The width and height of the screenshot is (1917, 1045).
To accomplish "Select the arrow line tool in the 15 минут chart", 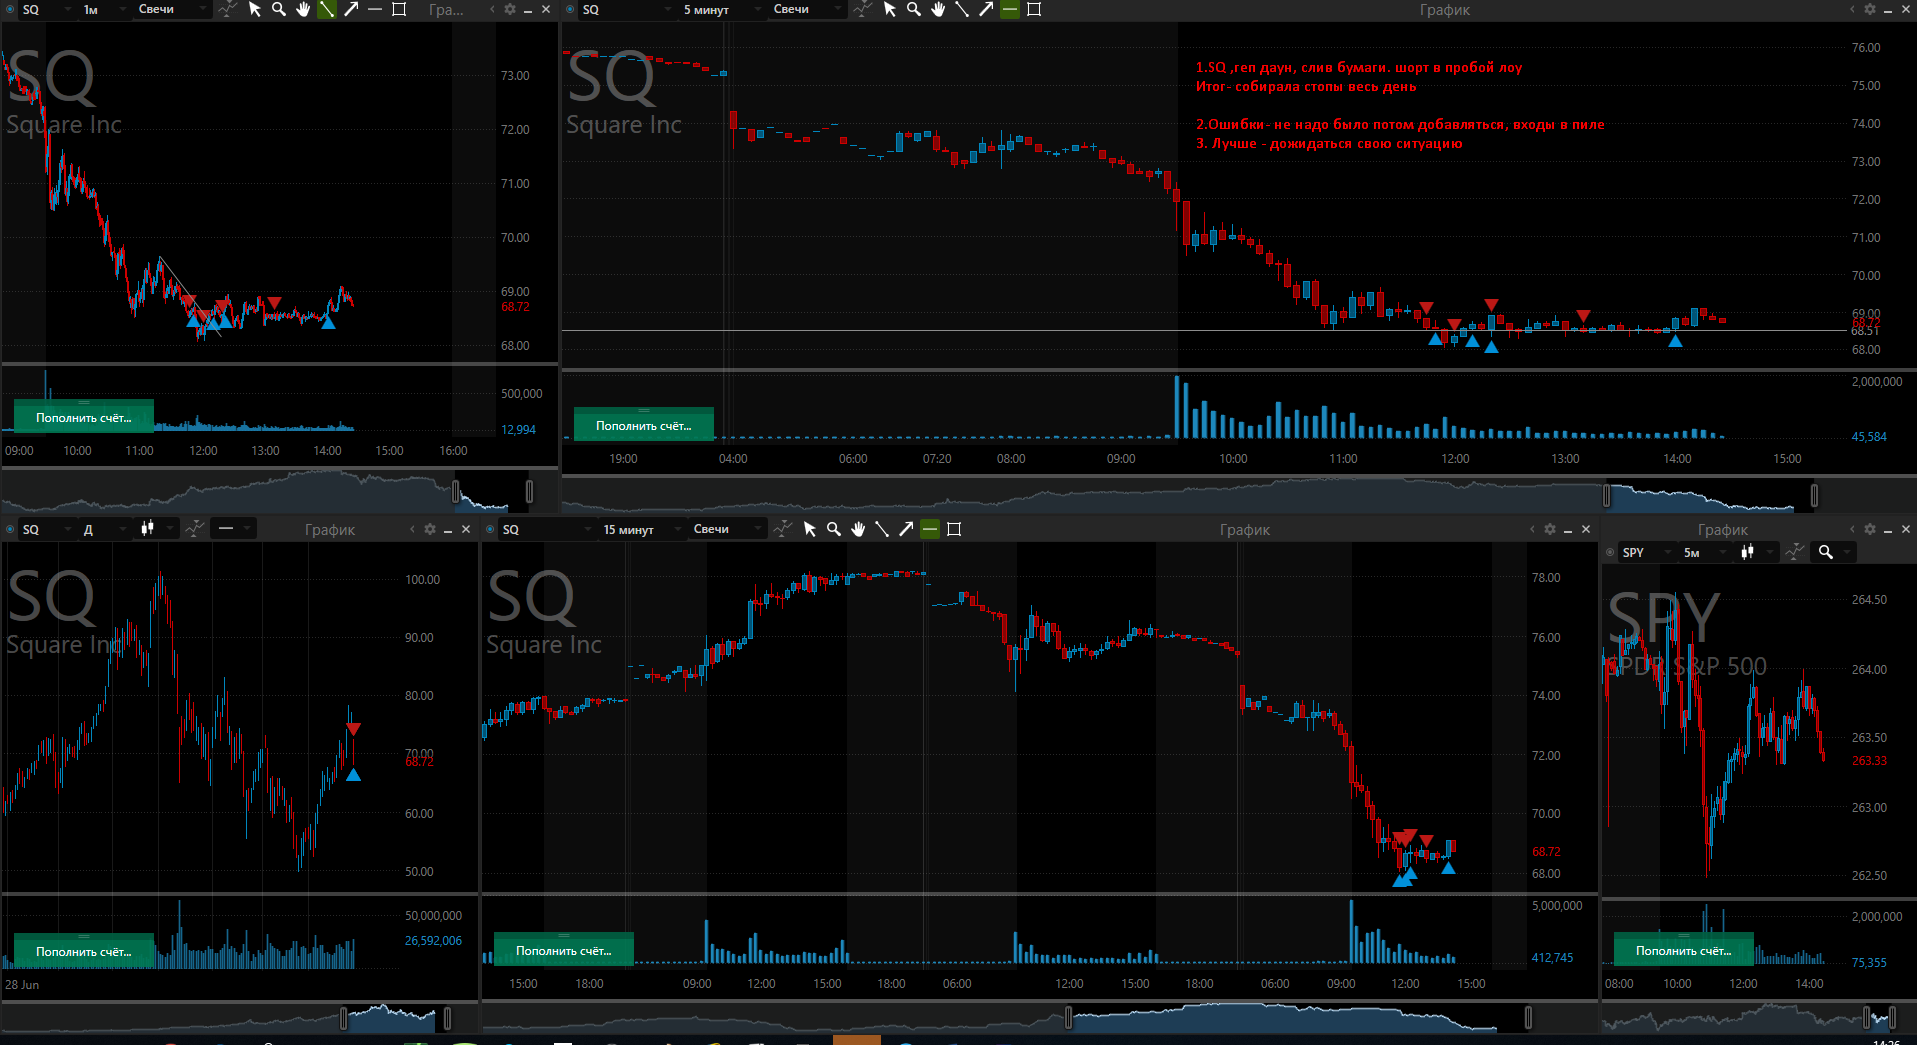I will (906, 529).
